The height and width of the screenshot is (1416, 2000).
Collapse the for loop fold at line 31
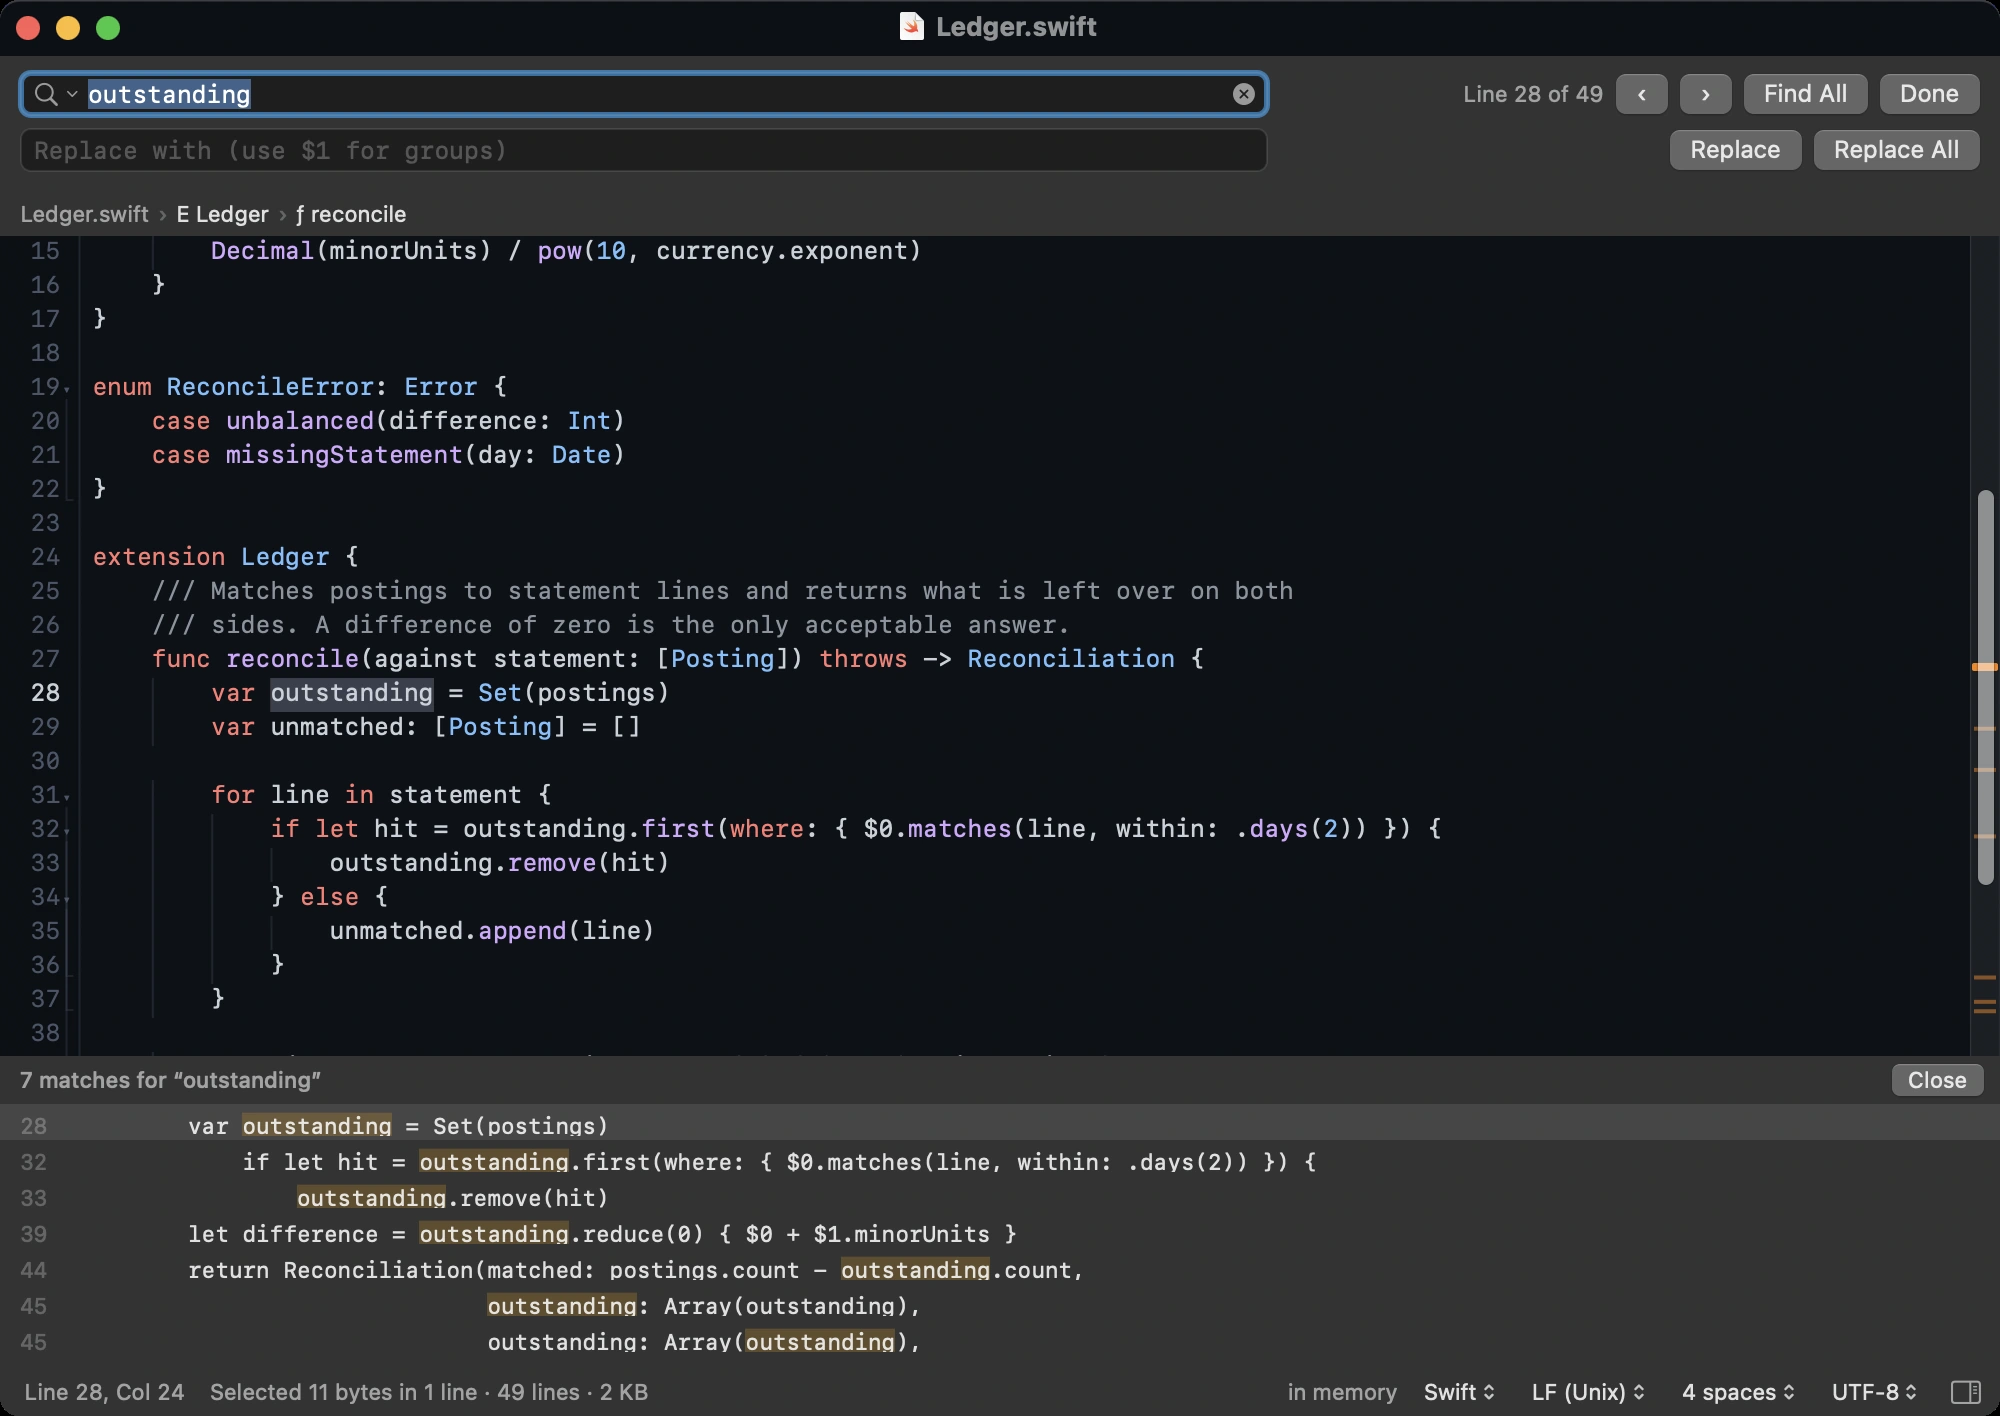tap(67, 797)
